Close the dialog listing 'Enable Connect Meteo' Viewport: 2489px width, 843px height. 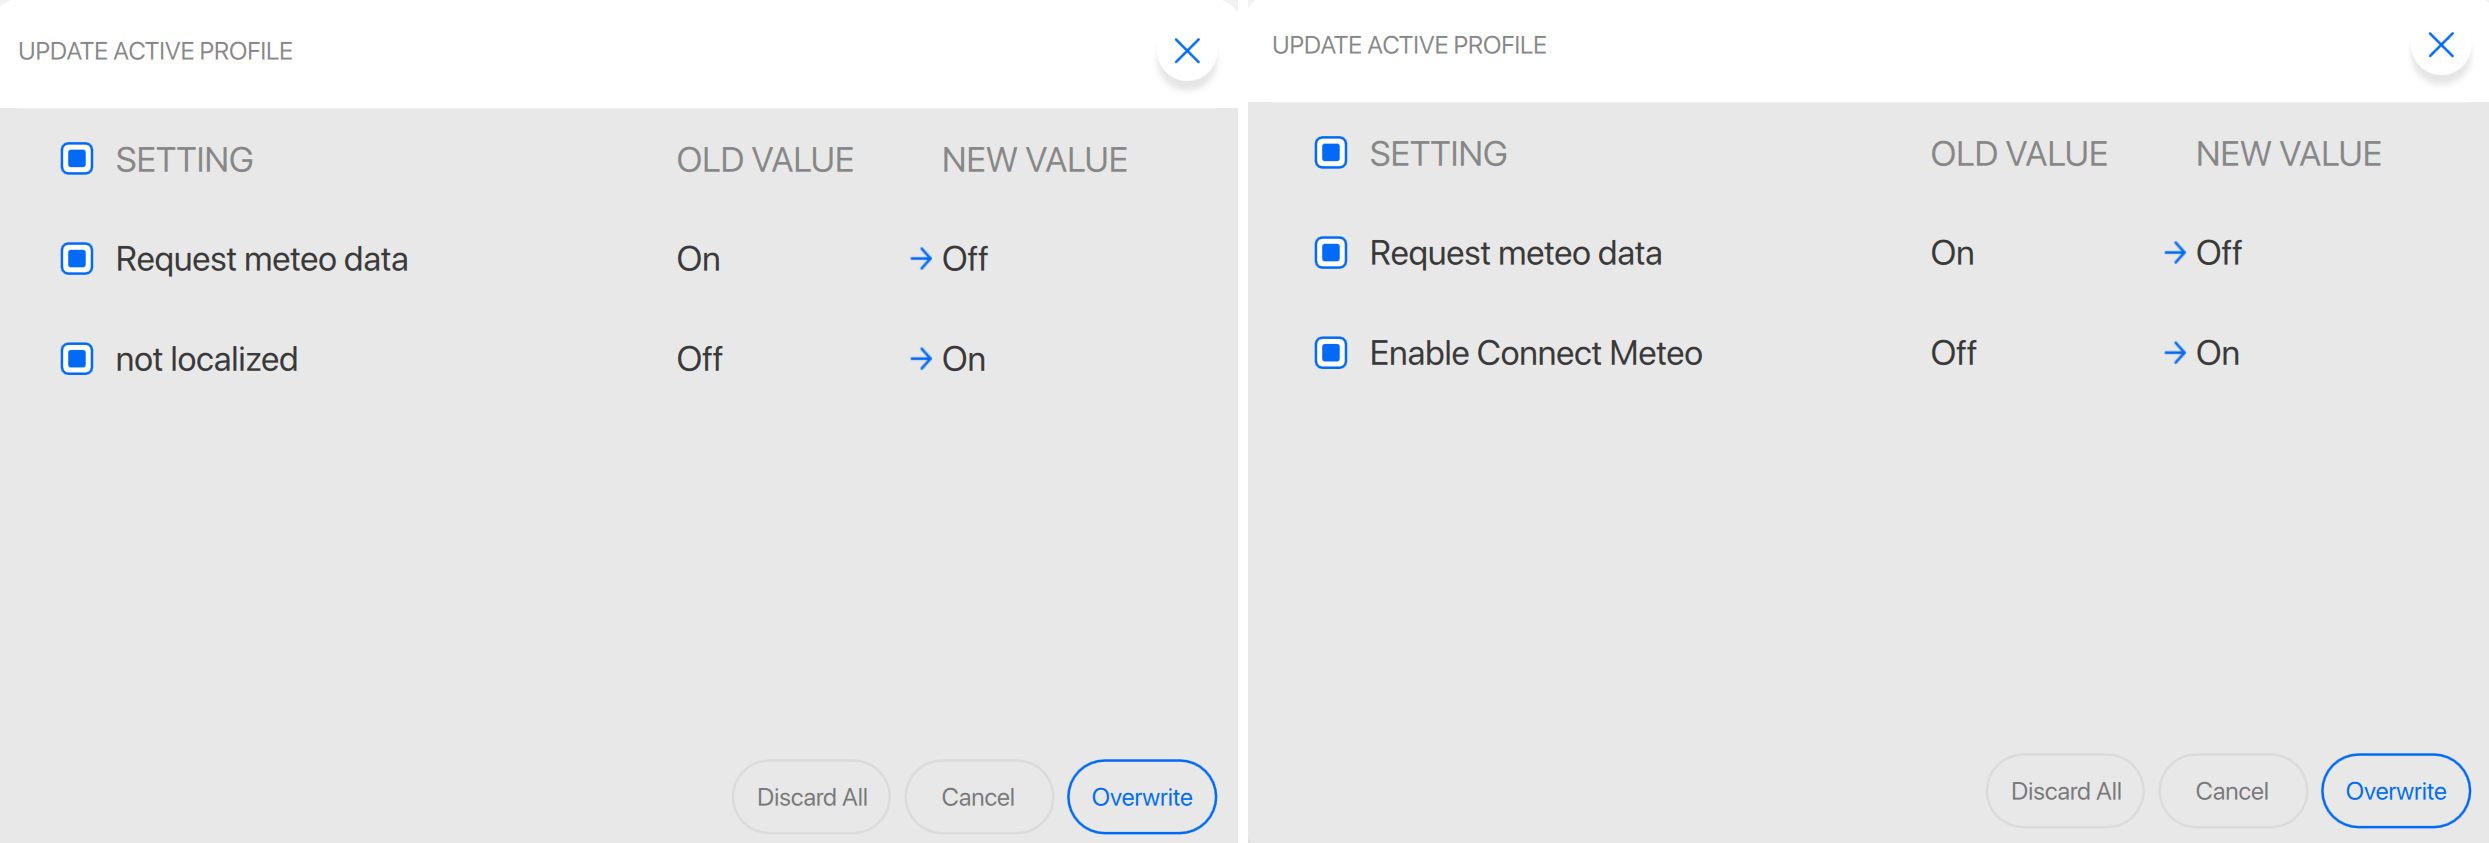[x=2440, y=45]
